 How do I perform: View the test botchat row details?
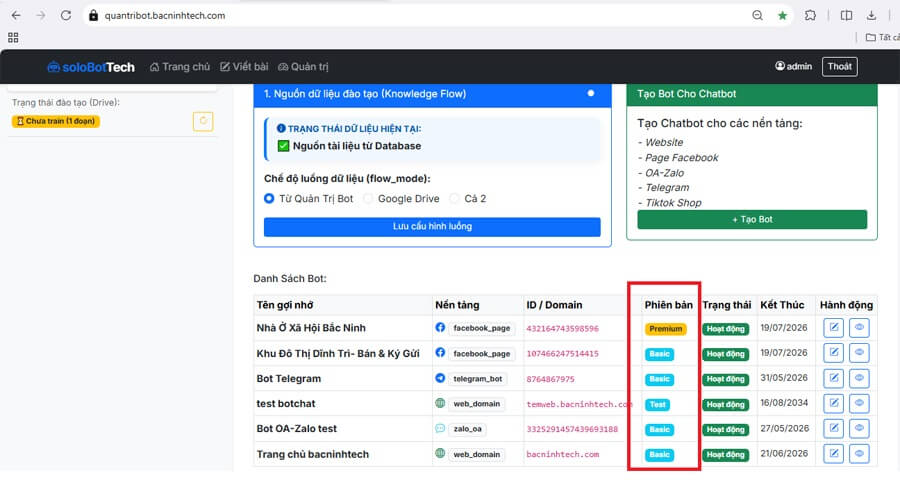(859, 403)
